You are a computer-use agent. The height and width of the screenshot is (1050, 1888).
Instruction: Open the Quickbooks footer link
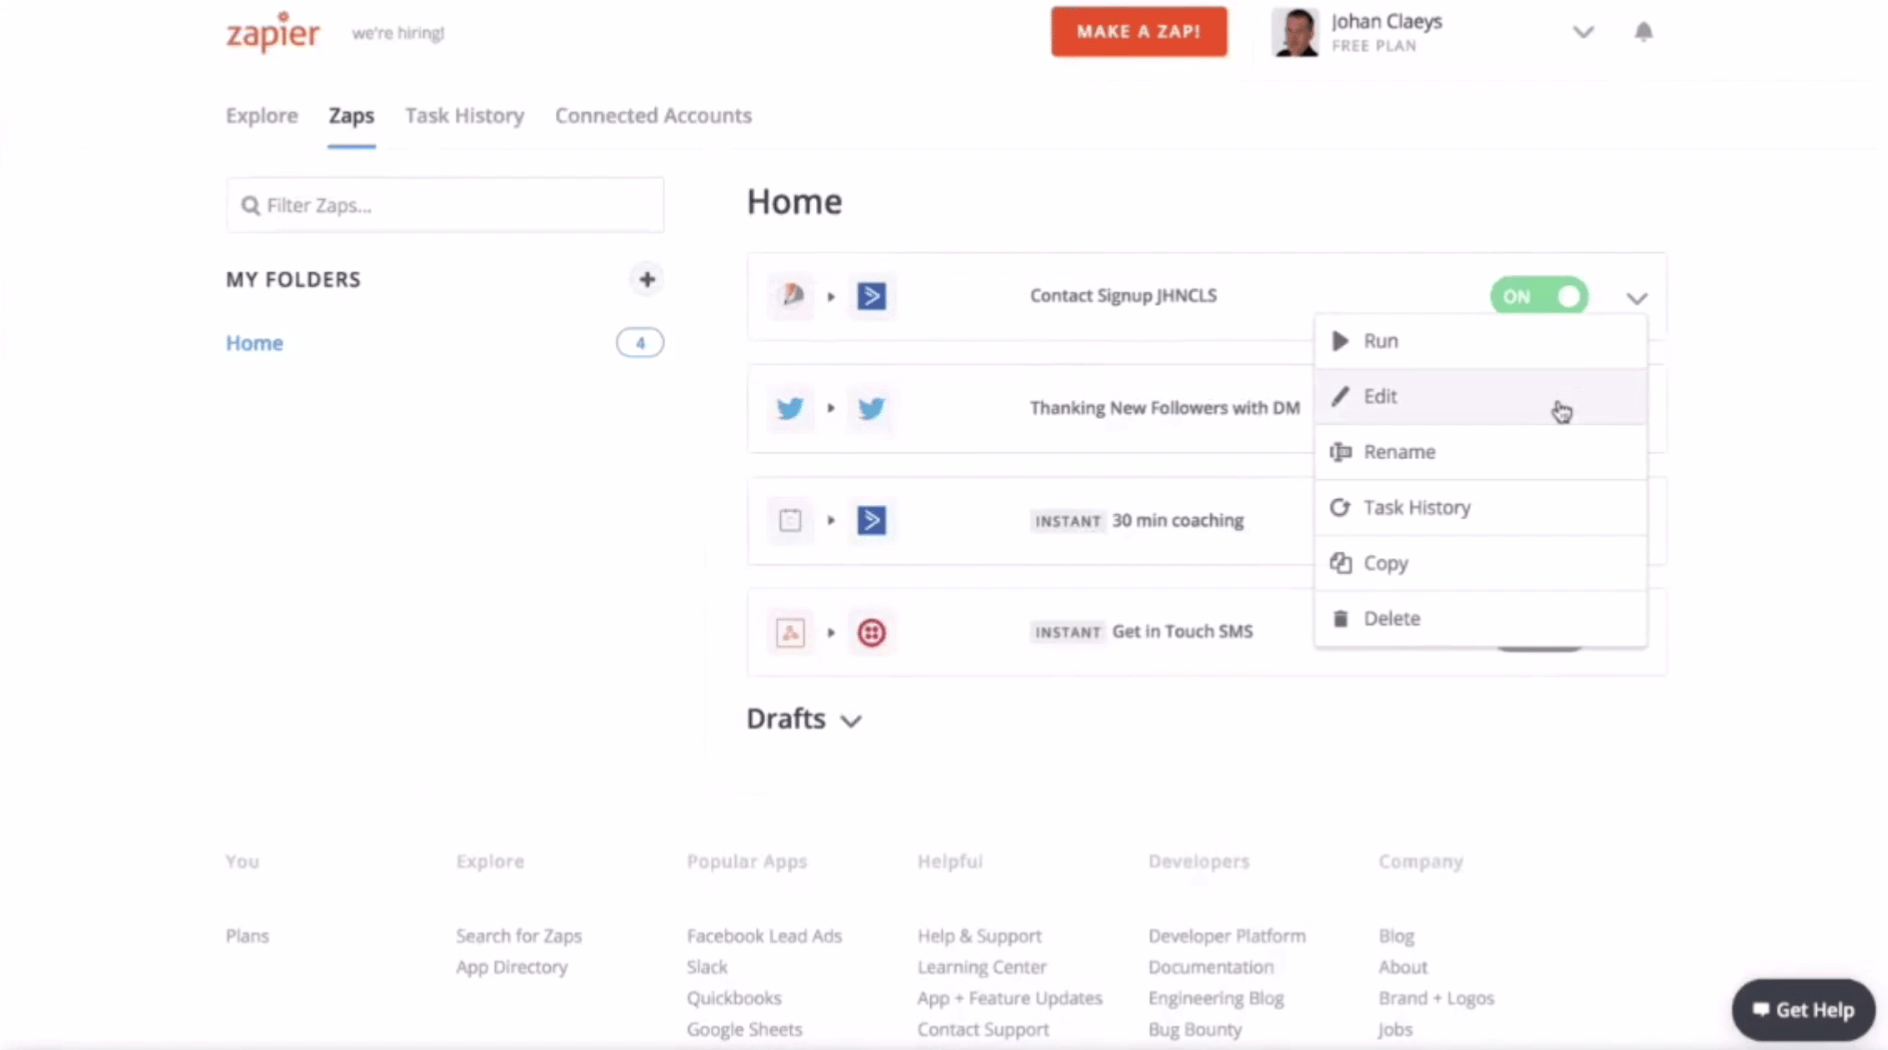(734, 998)
